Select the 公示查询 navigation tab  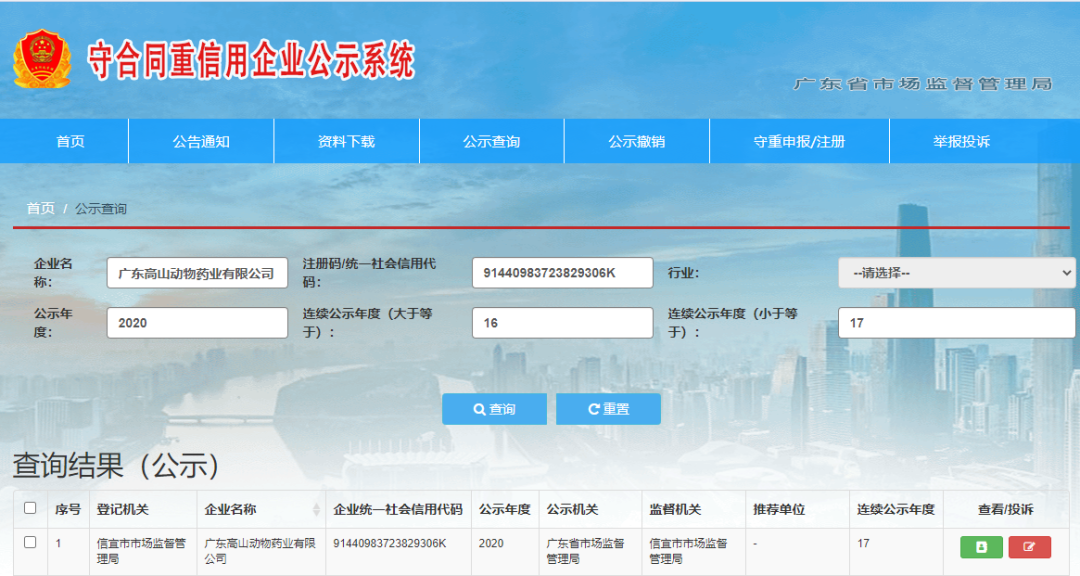(x=491, y=141)
